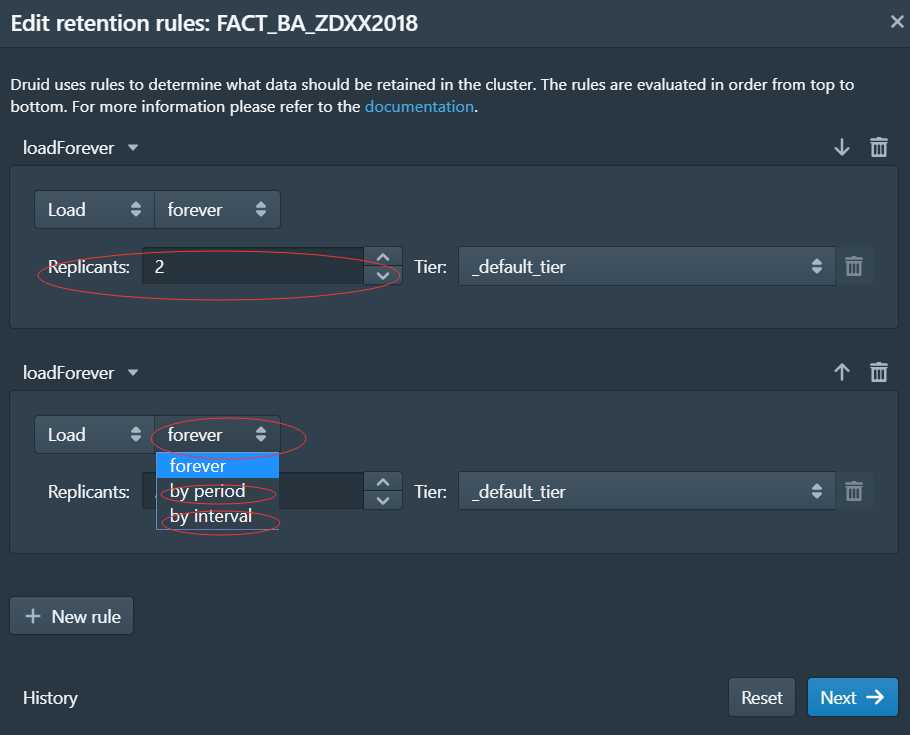Decrease replicants in second rule
This screenshot has height=735, width=910.
[x=382, y=500]
